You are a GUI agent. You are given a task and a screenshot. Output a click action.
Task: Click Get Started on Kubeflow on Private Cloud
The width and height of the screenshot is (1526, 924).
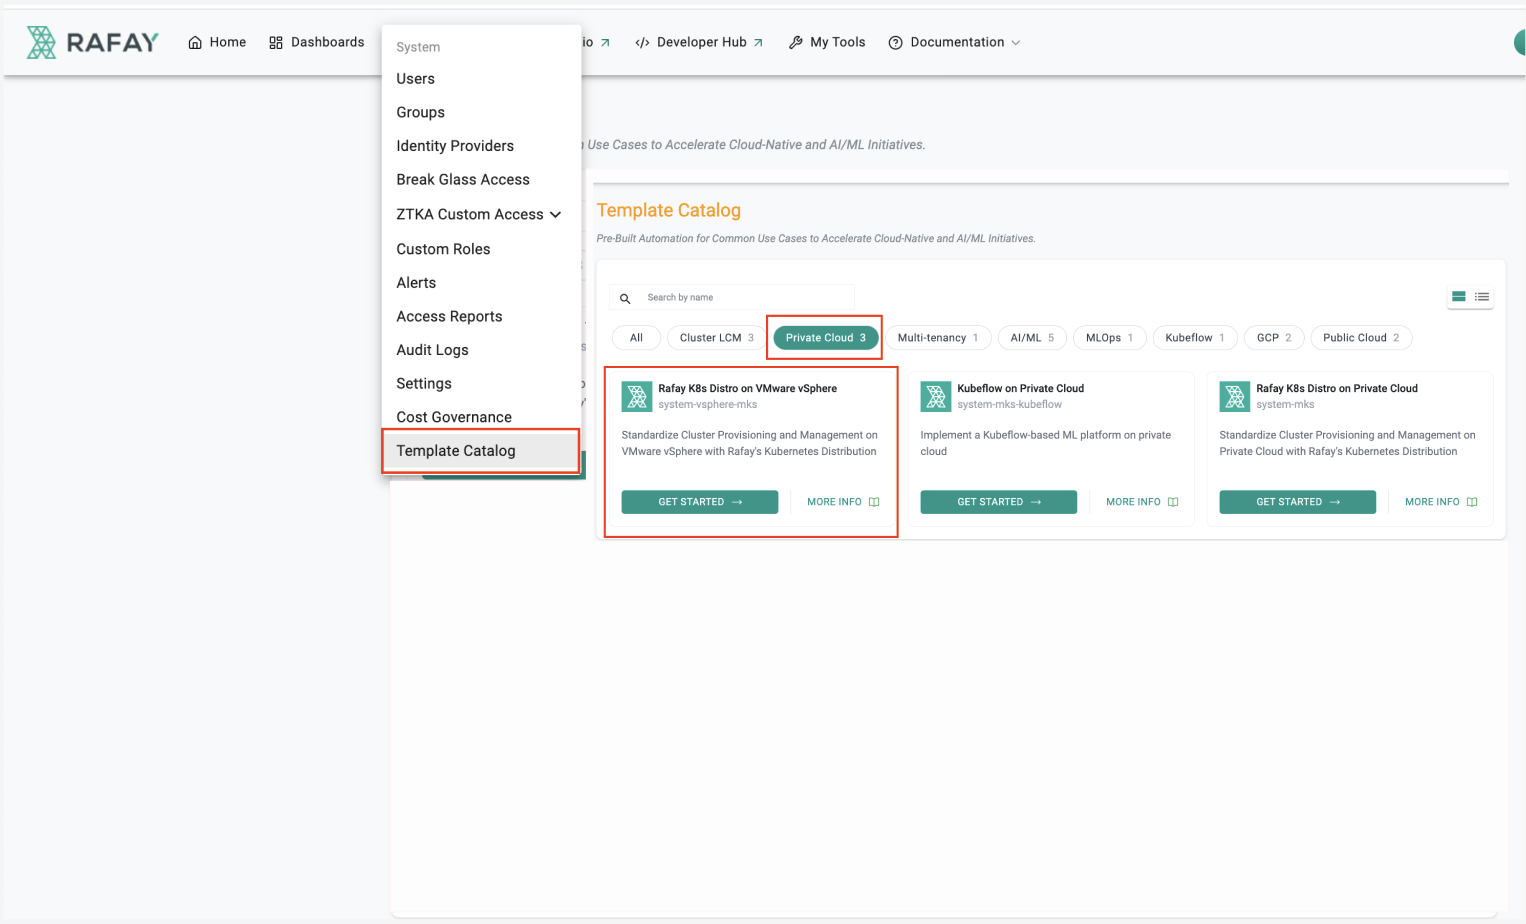point(999,502)
